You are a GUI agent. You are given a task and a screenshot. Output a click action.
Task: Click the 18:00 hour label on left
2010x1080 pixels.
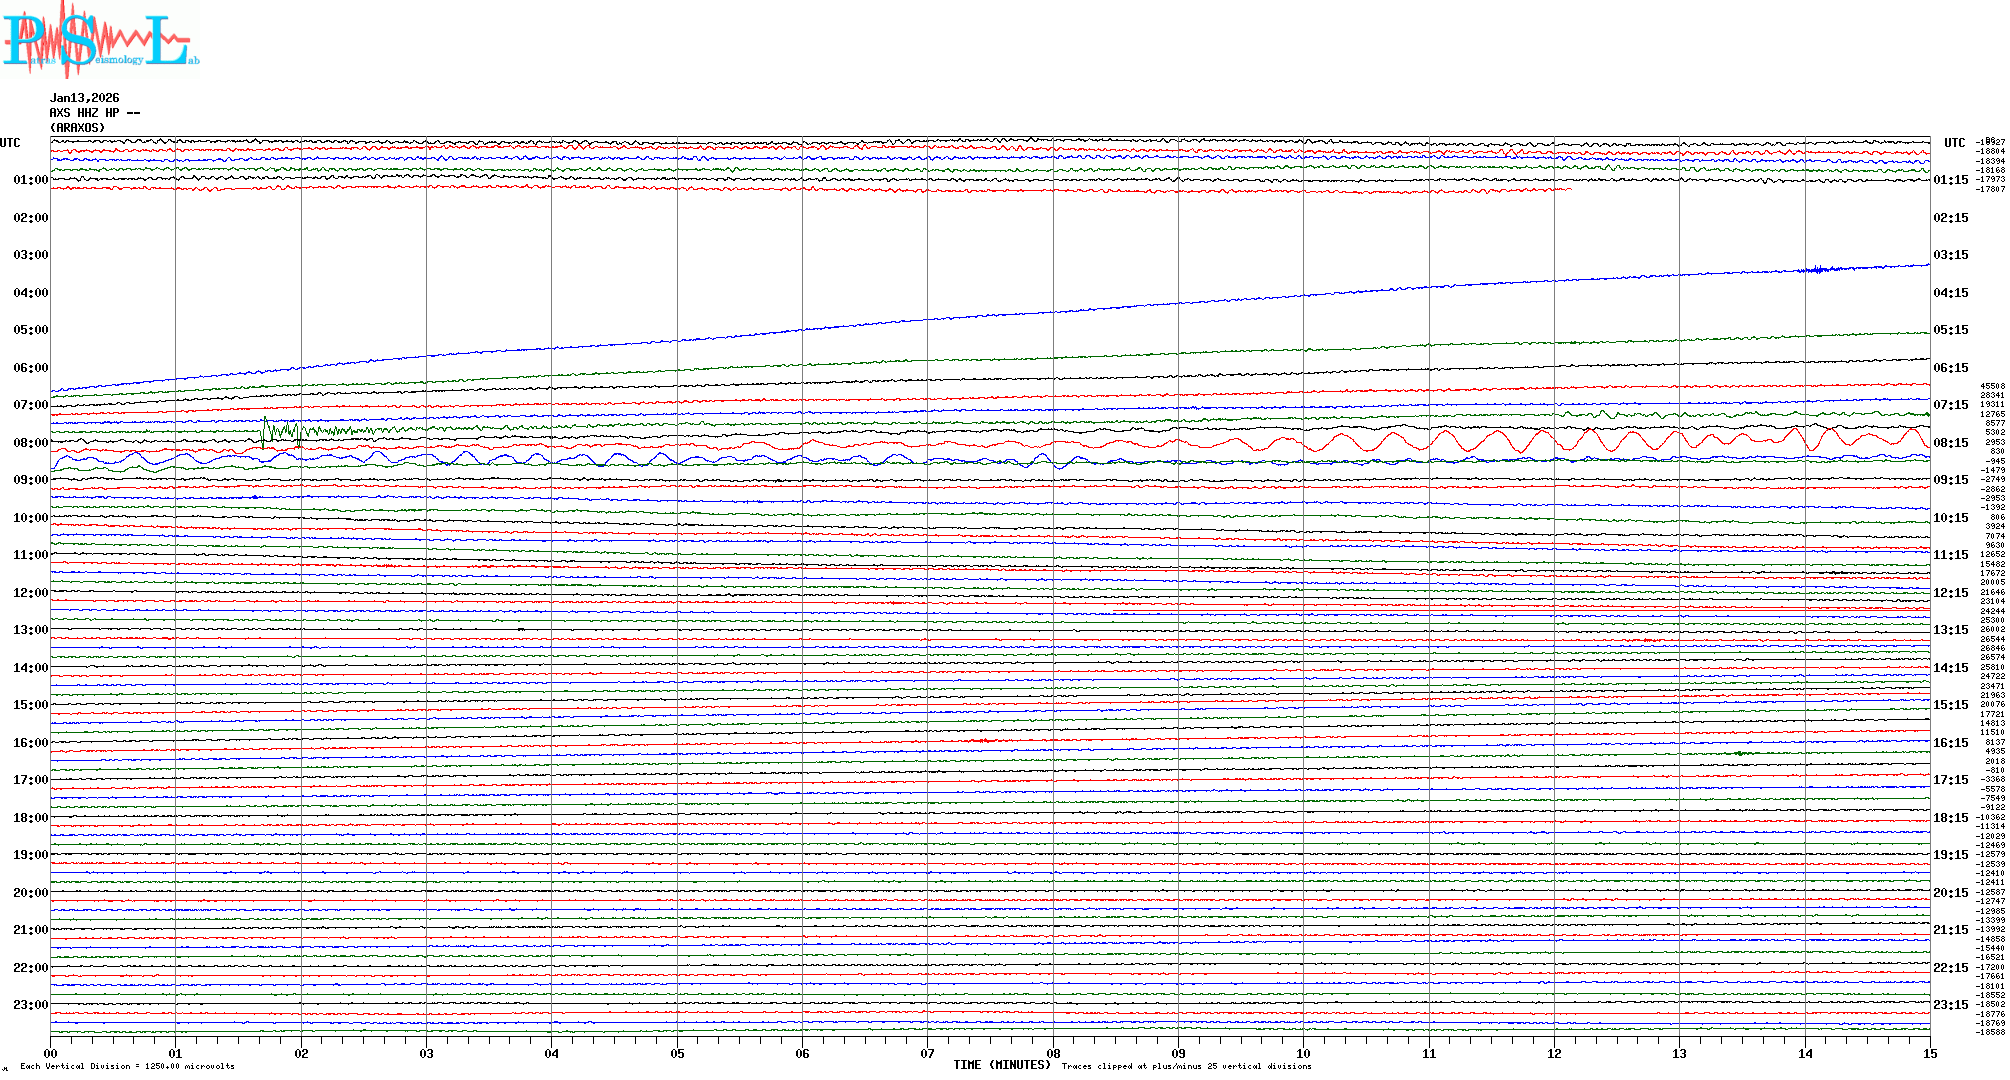pos(30,818)
